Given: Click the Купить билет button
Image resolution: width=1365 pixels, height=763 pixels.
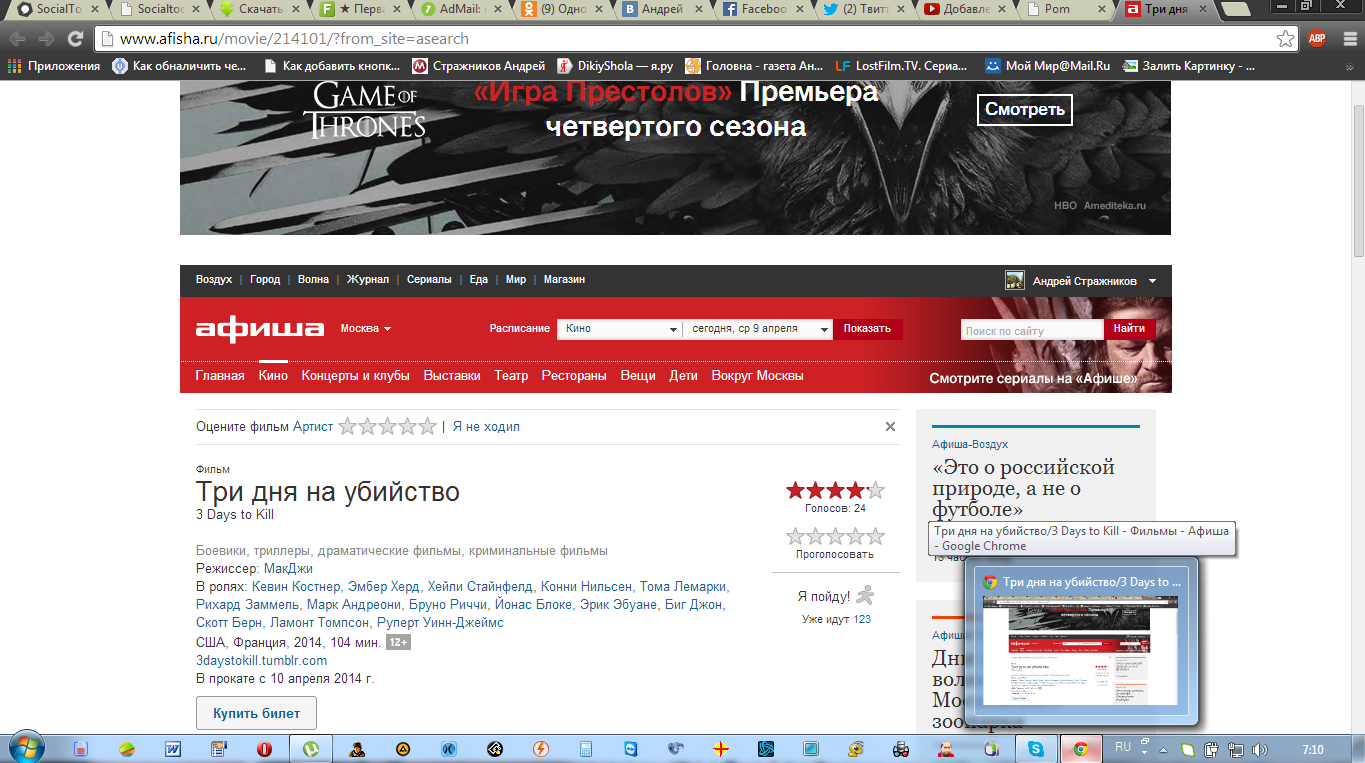Looking at the screenshot, I should coord(256,714).
